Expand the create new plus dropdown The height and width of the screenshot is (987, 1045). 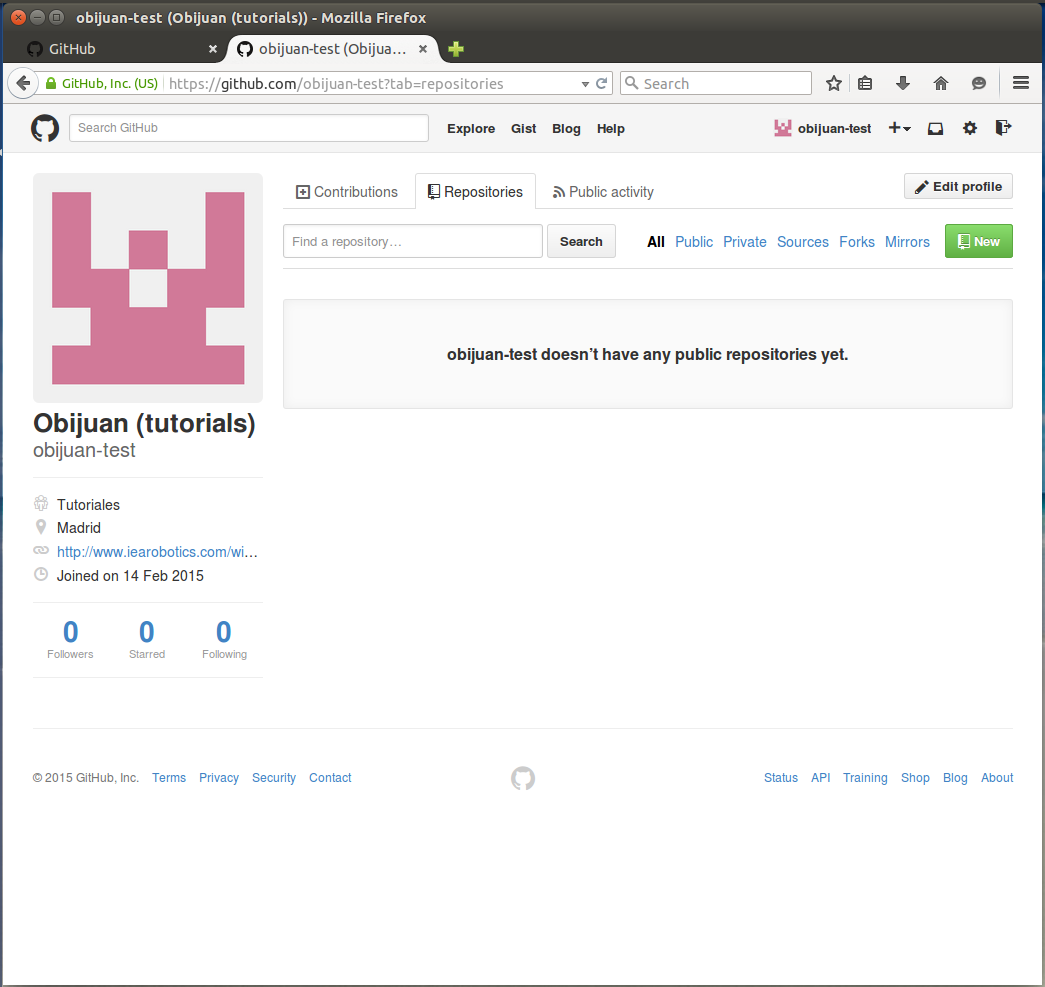click(x=899, y=128)
